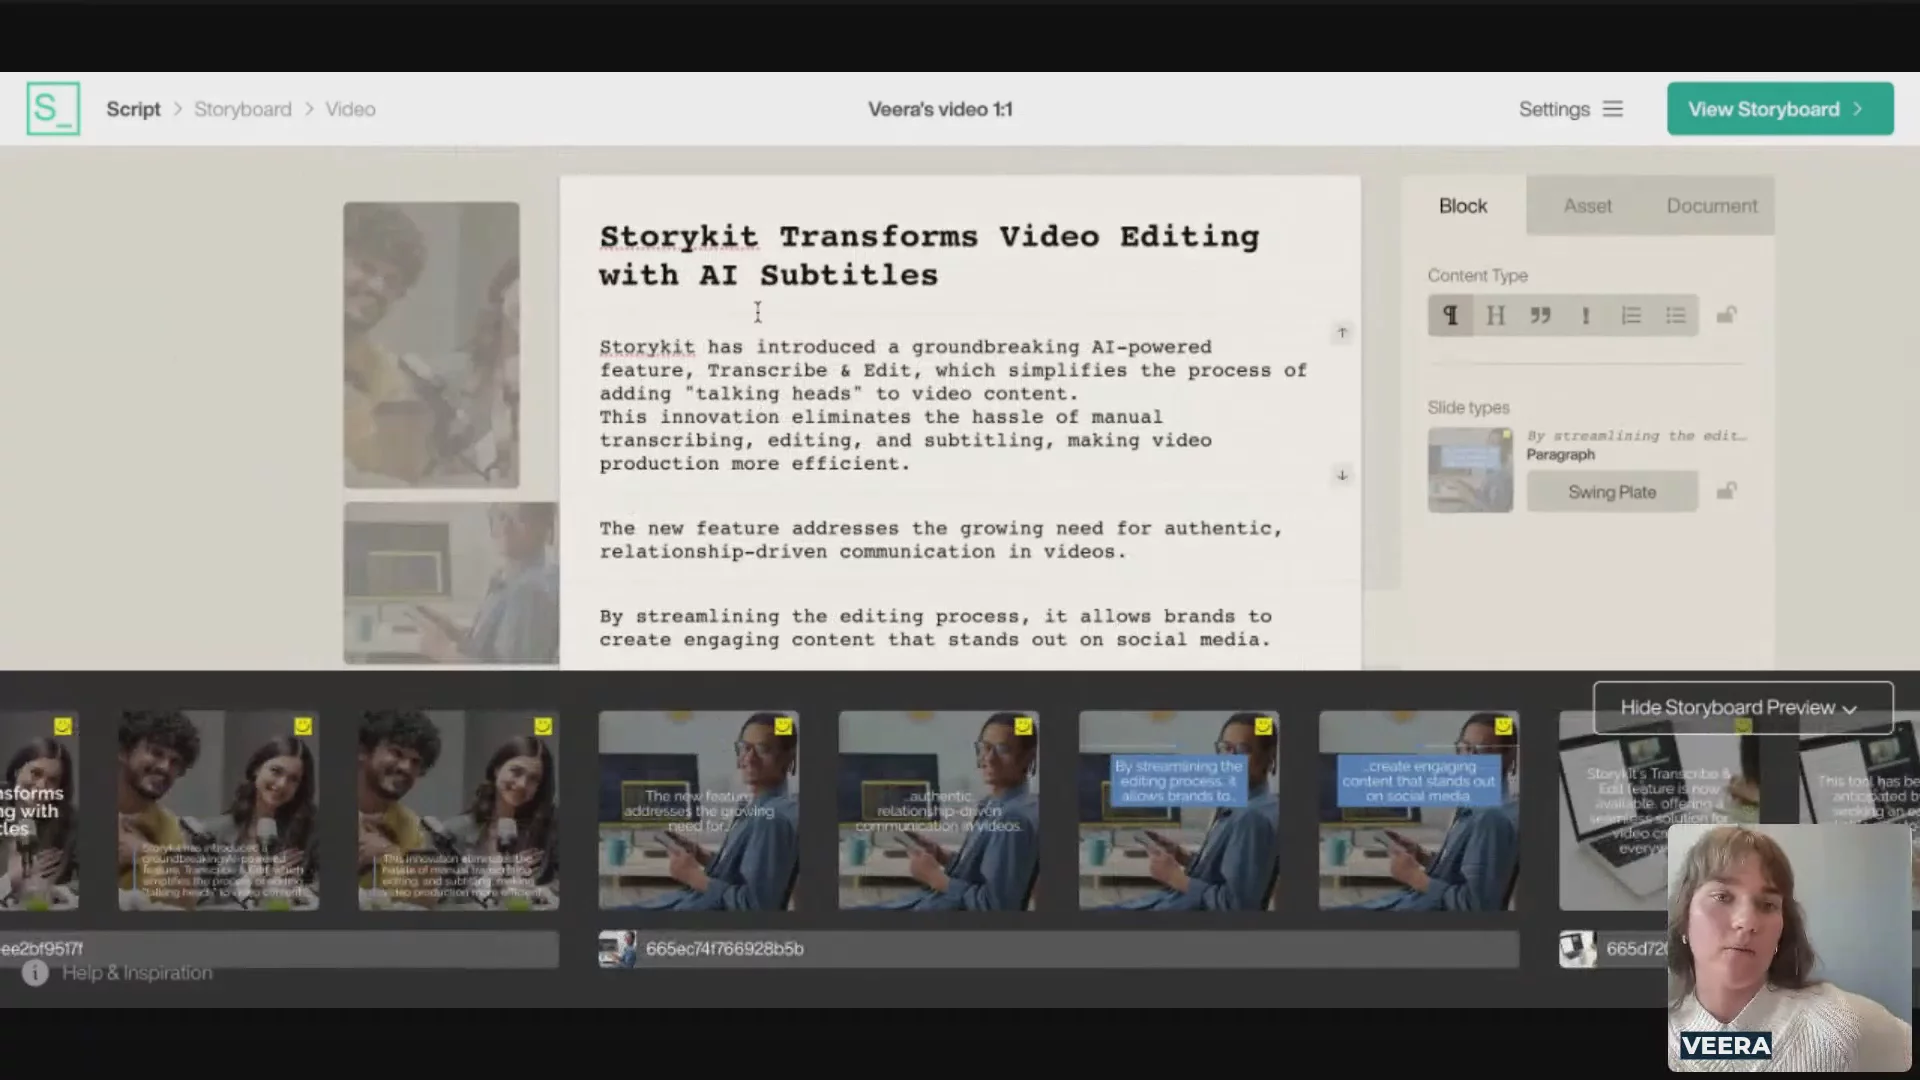Go to Storyboard breadcrumb step
This screenshot has height=1080, width=1920.
[243, 109]
